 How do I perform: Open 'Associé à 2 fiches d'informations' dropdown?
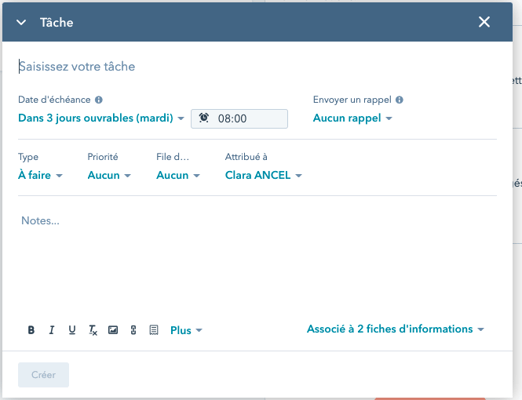[x=395, y=329]
